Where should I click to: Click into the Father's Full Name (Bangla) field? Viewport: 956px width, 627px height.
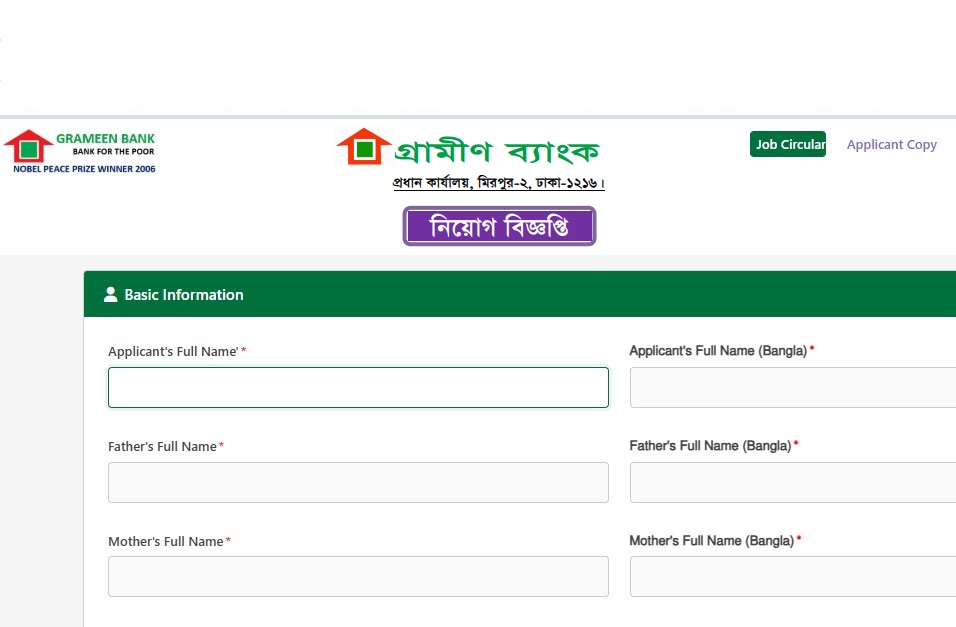point(792,482)
